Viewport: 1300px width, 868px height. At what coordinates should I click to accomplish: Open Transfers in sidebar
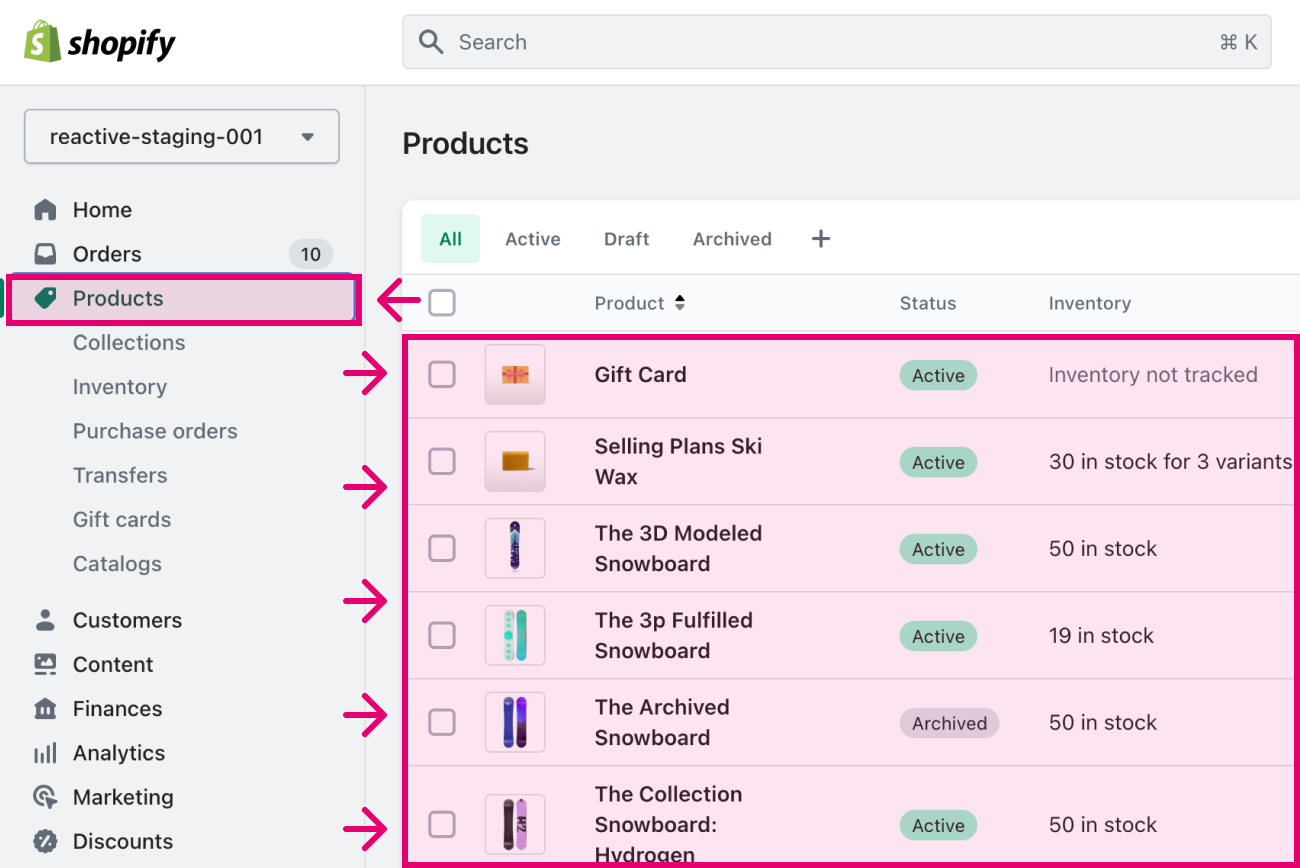(120, 476)
